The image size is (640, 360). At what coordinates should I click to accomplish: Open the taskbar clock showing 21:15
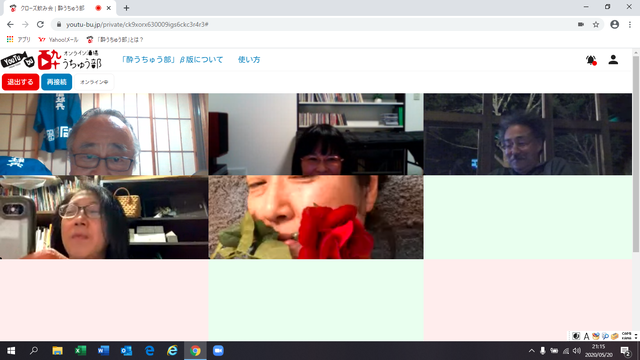(598, 351)
